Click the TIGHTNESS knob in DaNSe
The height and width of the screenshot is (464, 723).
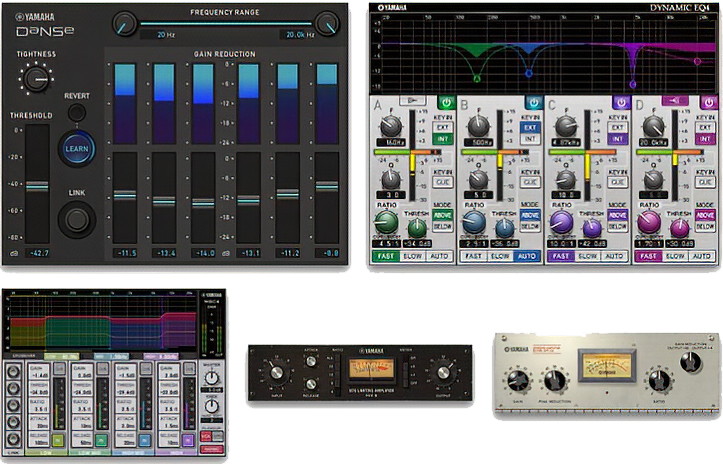pyautogui.click(x=36, y=79)
